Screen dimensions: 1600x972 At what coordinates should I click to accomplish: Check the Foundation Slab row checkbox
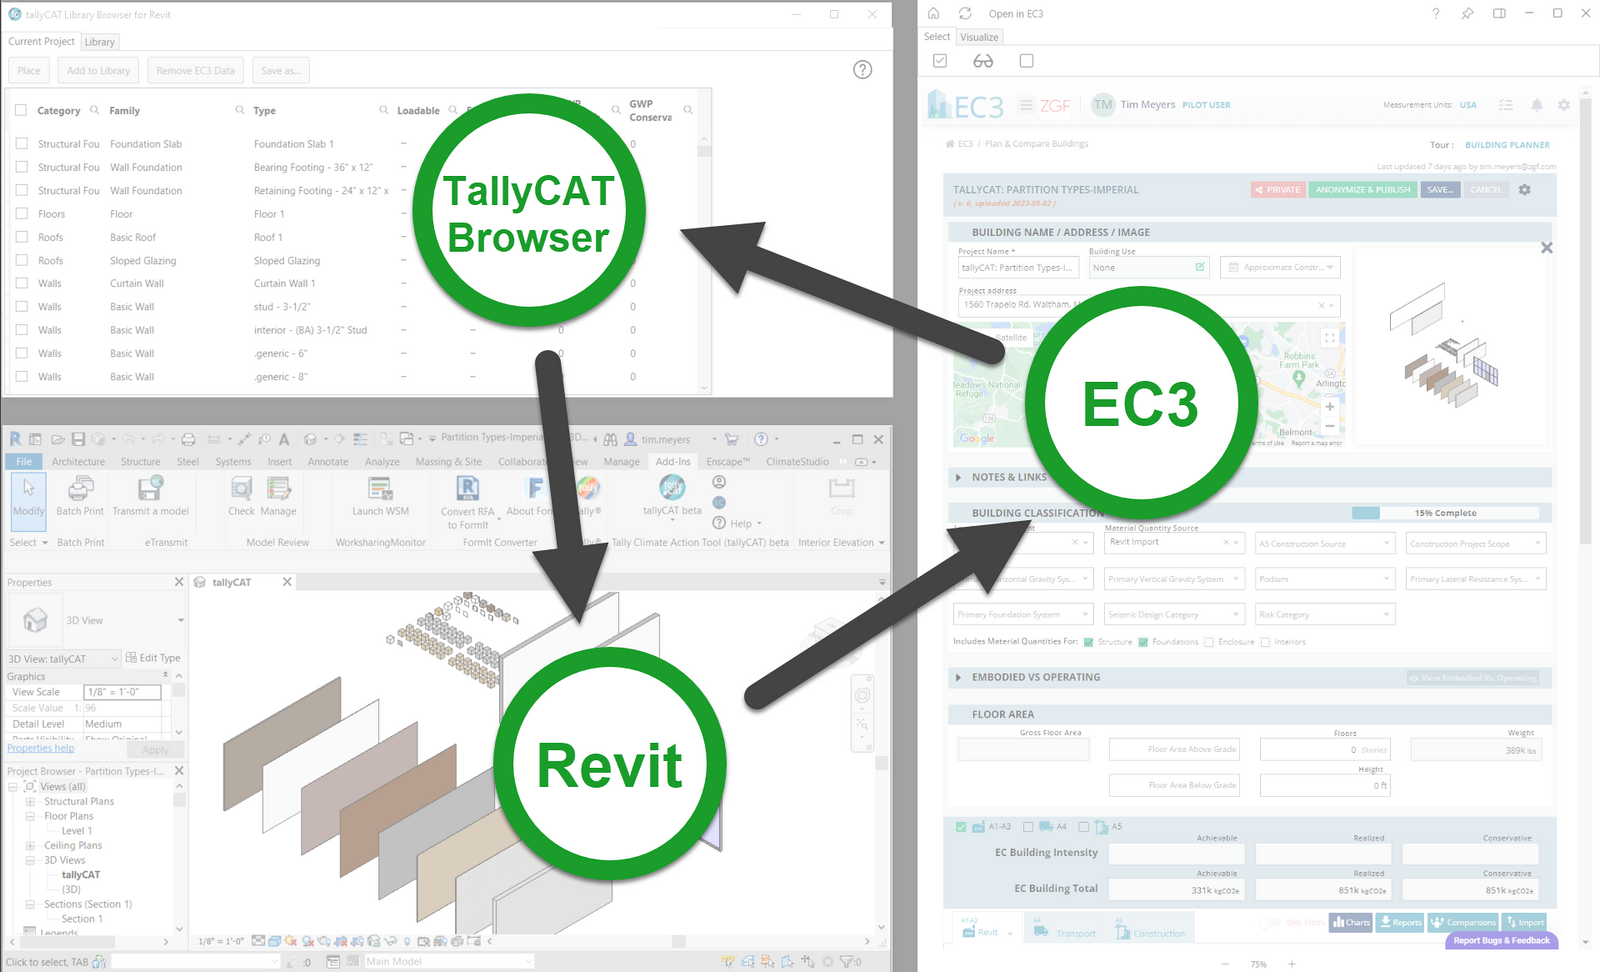[21, 144]
